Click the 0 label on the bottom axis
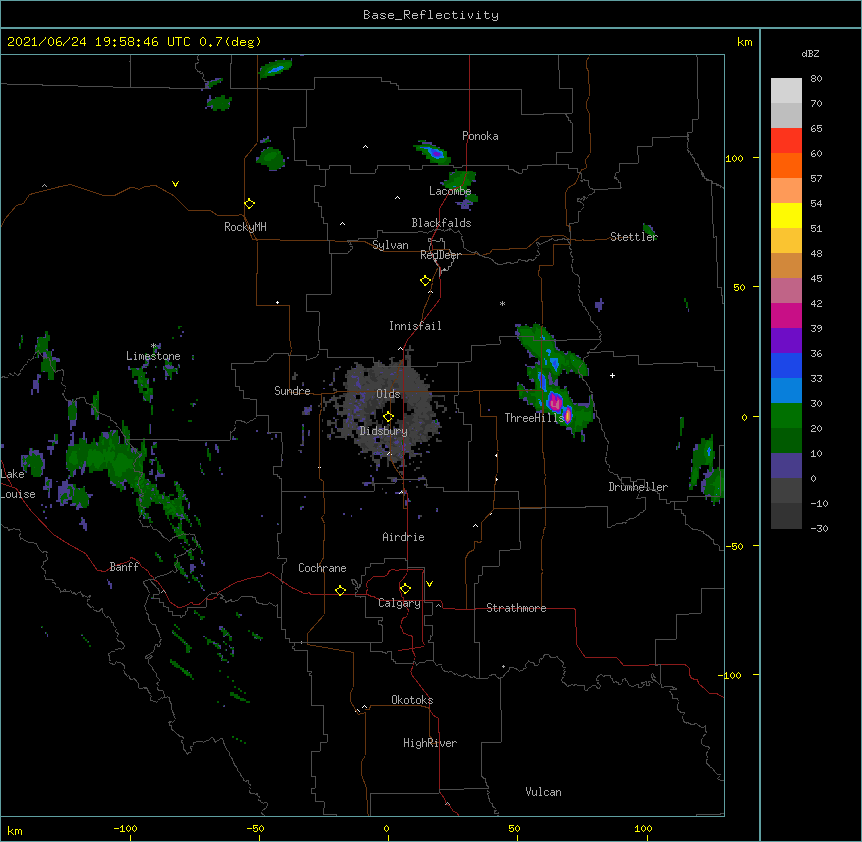 click(x=386, y=828)
